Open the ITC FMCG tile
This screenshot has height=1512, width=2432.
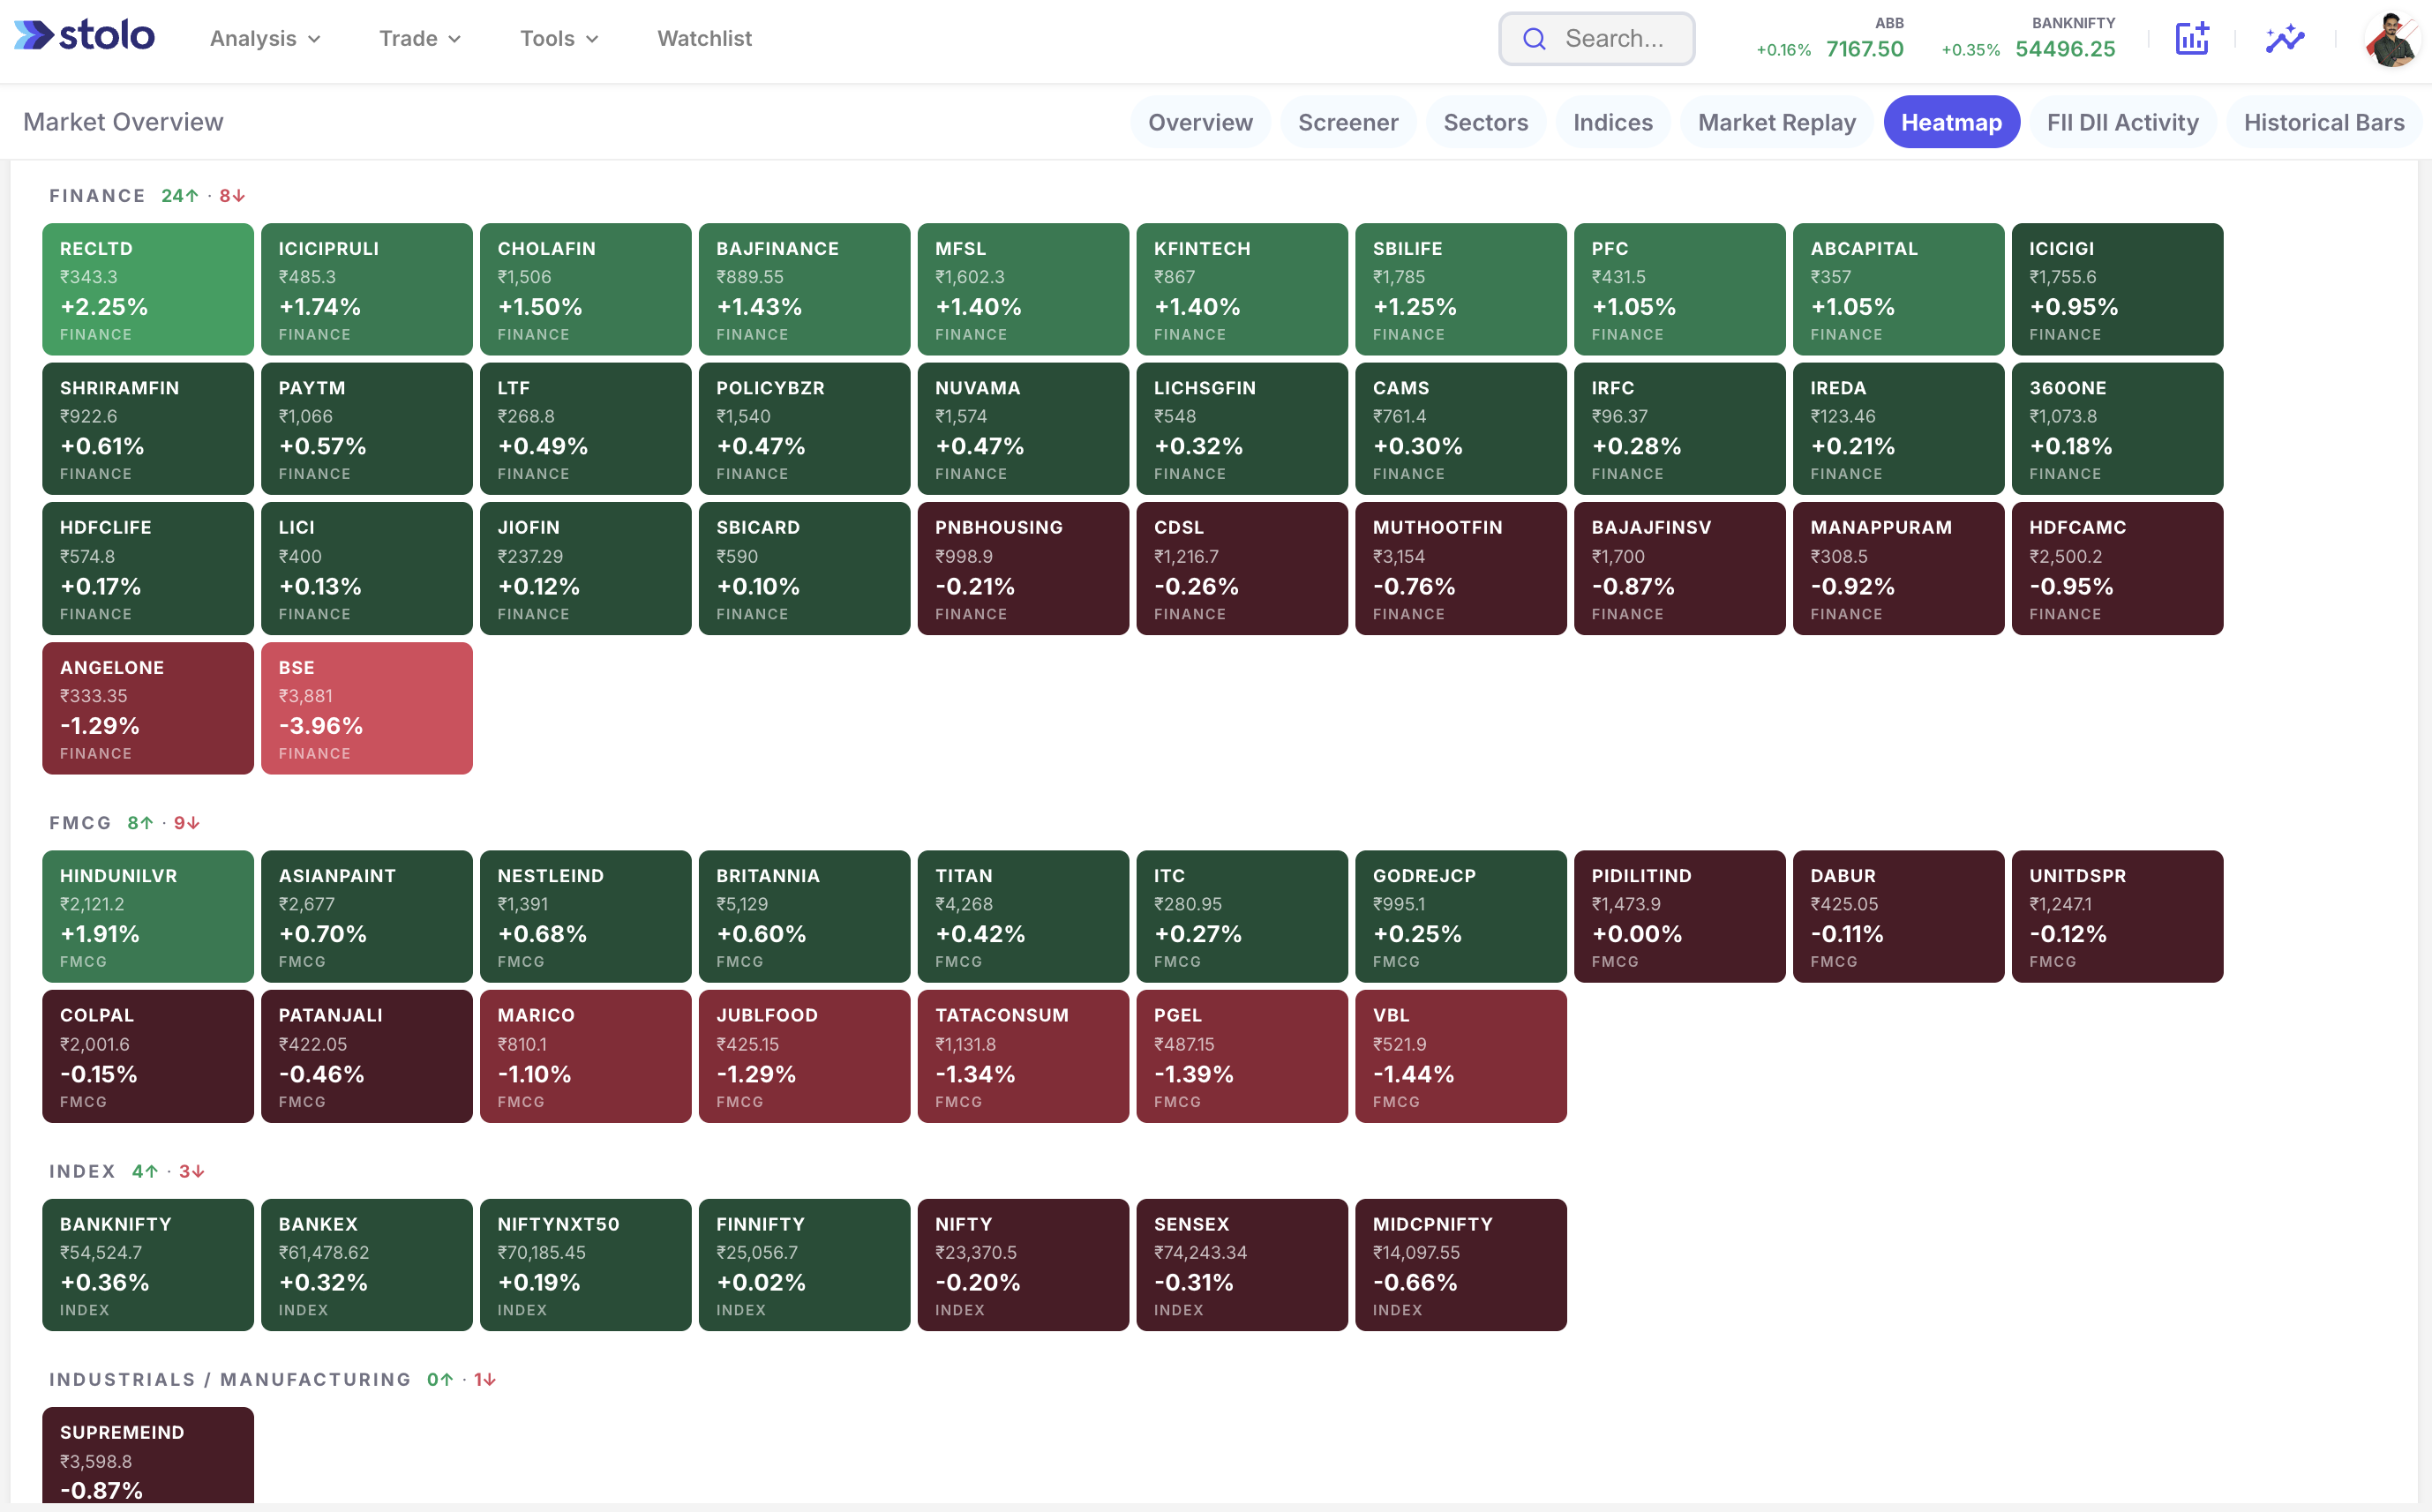(x=1242, y=917)
